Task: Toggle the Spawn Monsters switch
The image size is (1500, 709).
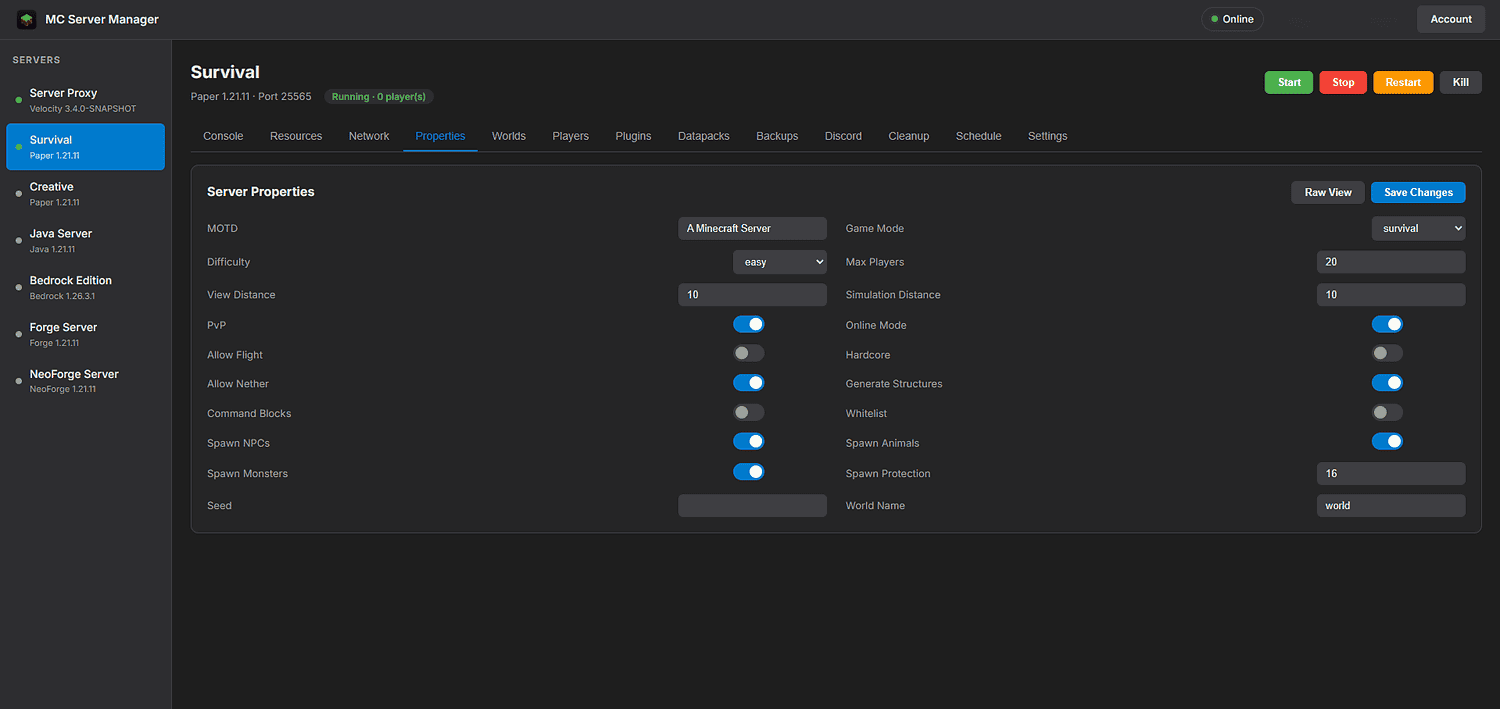Action: [748, 472]
